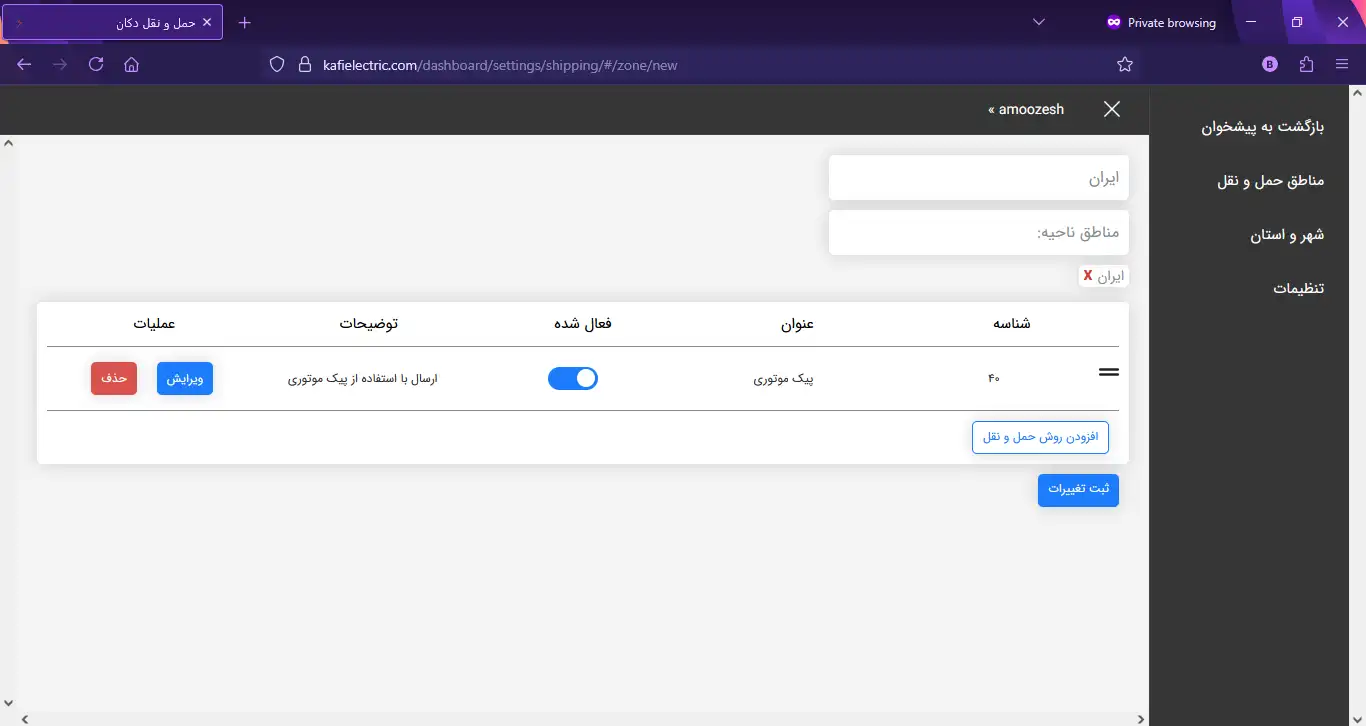Click the drag handle of the پیک موتوری row
Image resolution: width=1366 pixels, height=726 pixels.
pos(1108,371)
